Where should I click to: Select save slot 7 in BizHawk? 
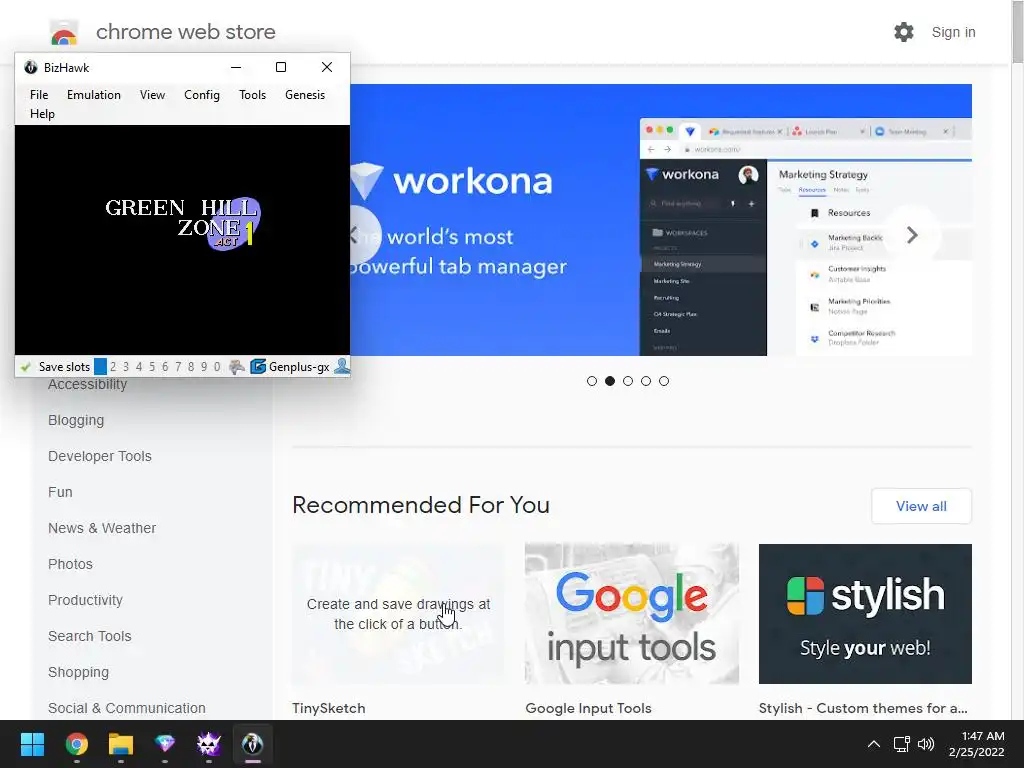[178, 367]
